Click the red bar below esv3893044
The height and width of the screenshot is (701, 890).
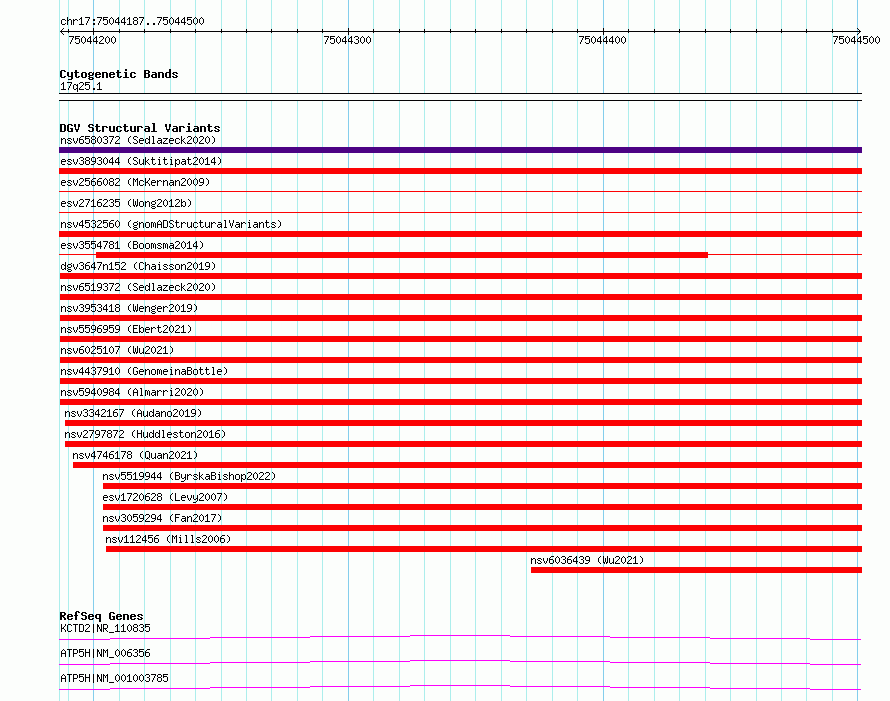460,171
